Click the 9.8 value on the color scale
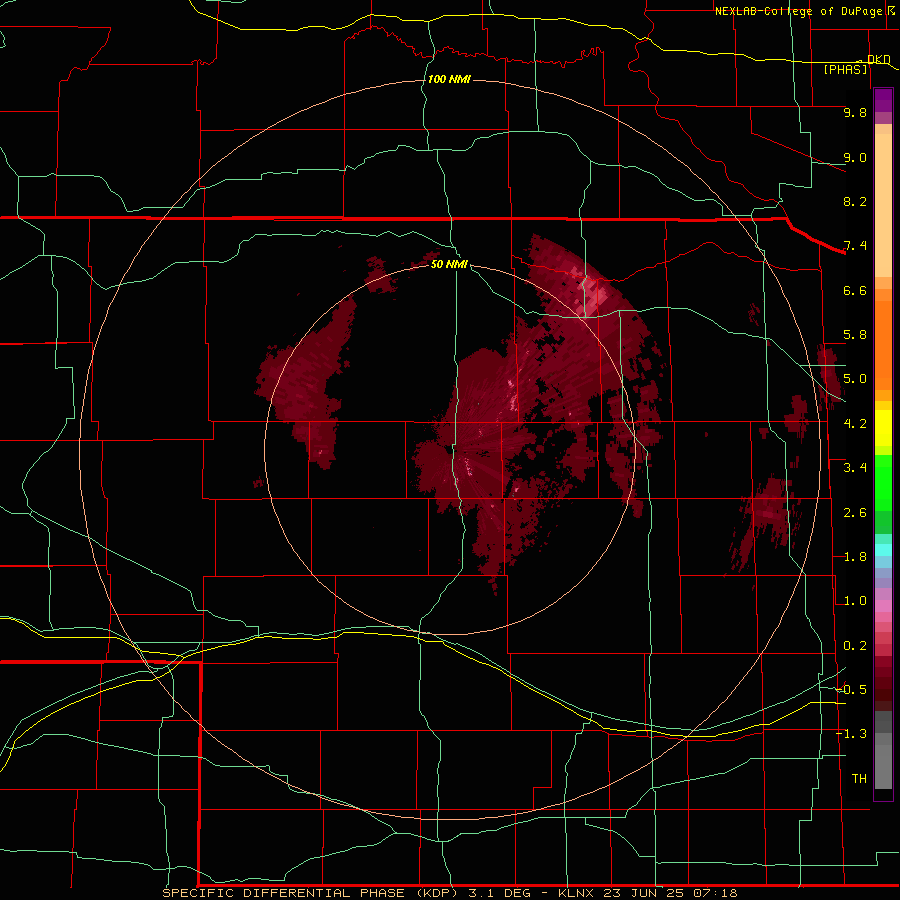The width and height of the screenshot is (900, 900). pyautogui.click(x=855, y=112)
